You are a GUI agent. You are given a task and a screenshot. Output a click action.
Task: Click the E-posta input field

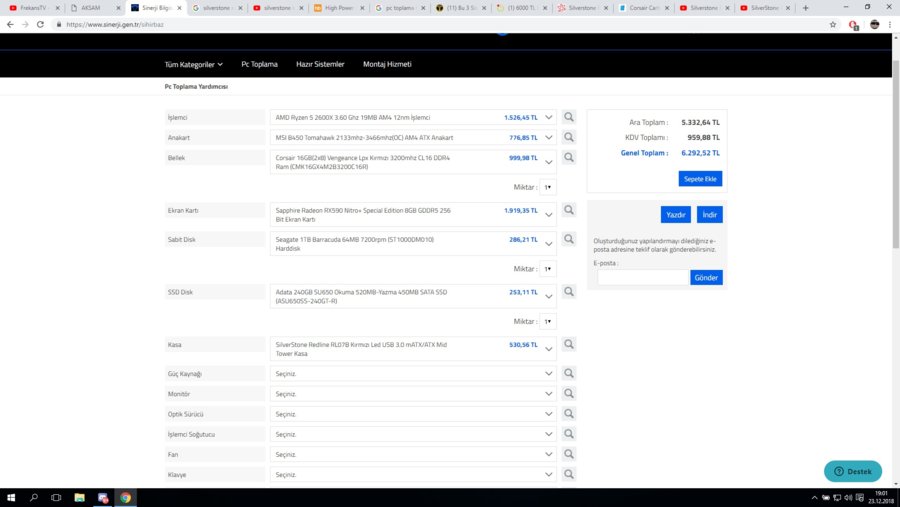(x=642, y=277)
